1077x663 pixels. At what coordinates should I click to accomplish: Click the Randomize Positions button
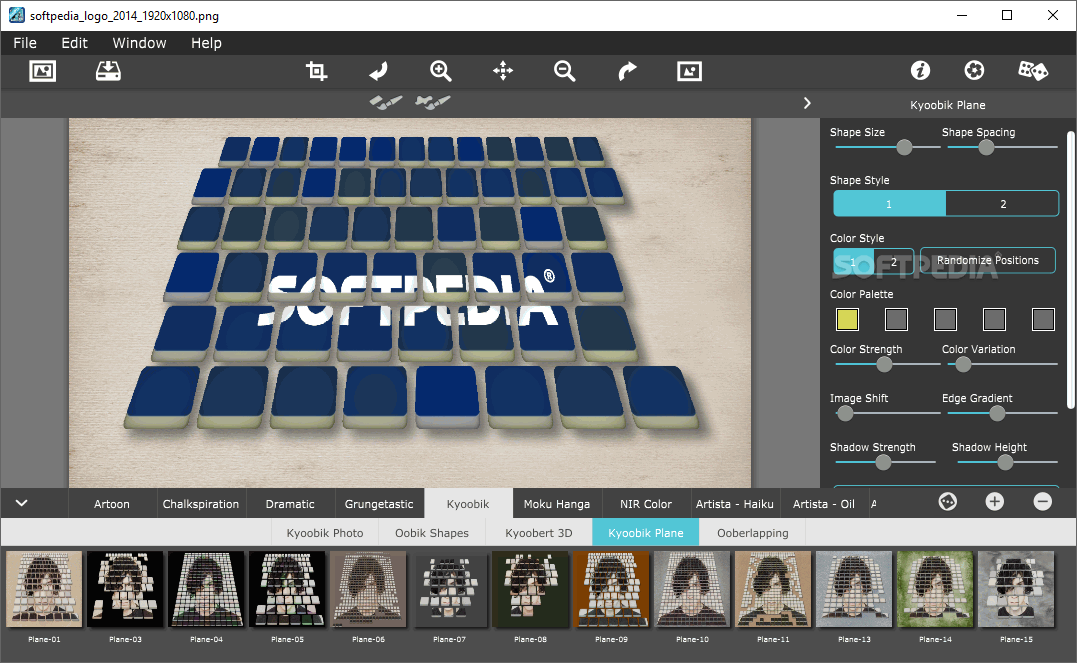click(x=988, y=260)
